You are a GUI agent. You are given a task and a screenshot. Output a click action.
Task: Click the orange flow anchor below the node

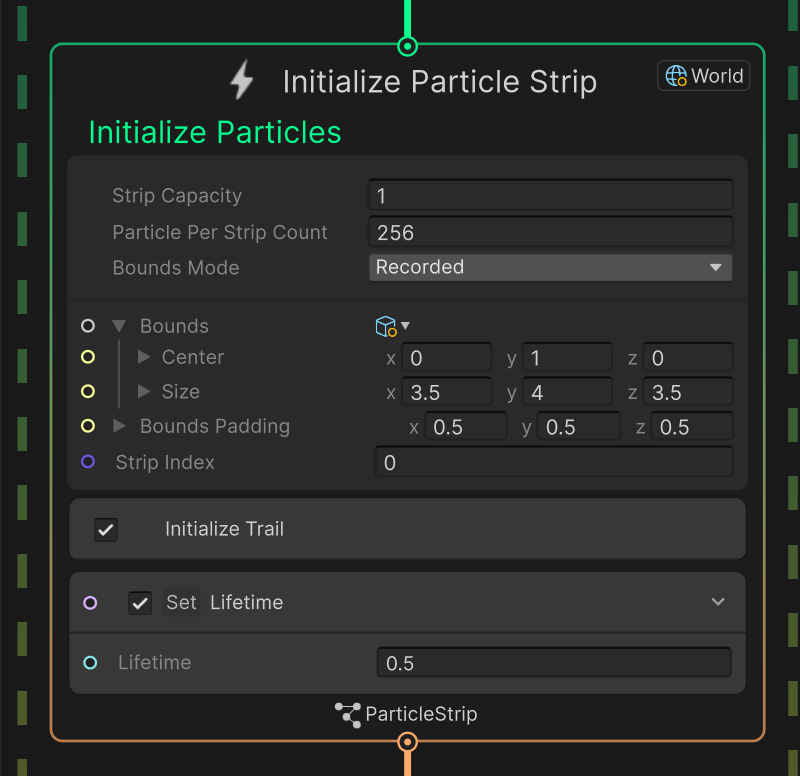click(x=407, y=741)
